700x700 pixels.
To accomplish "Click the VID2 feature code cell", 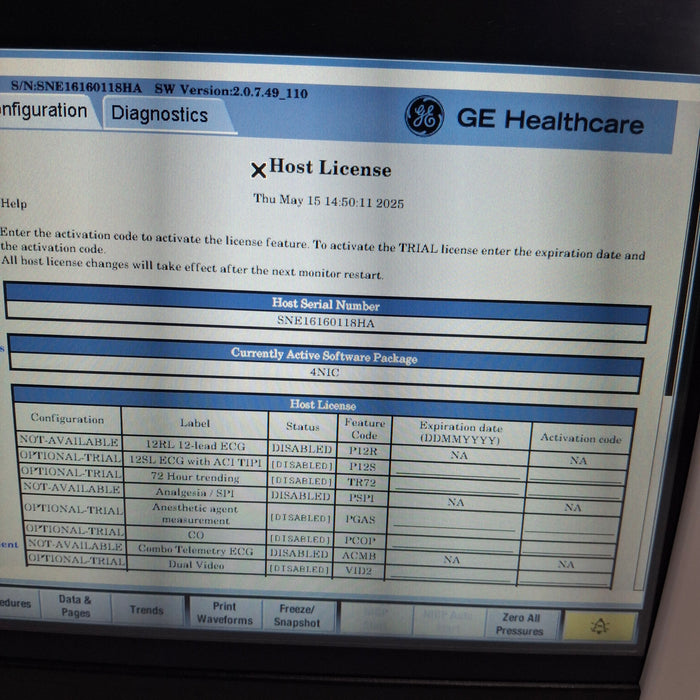I will click(358, 571).
